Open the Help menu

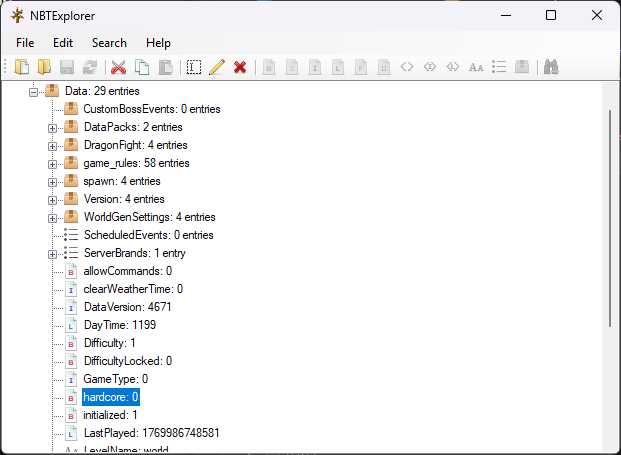point(158,43)
